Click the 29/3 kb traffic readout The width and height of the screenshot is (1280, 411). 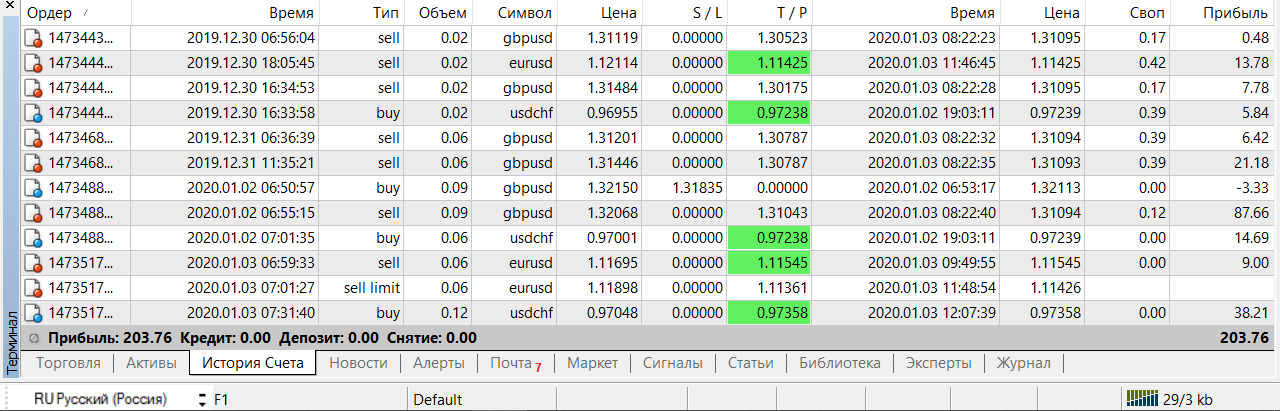[1188, 399]
